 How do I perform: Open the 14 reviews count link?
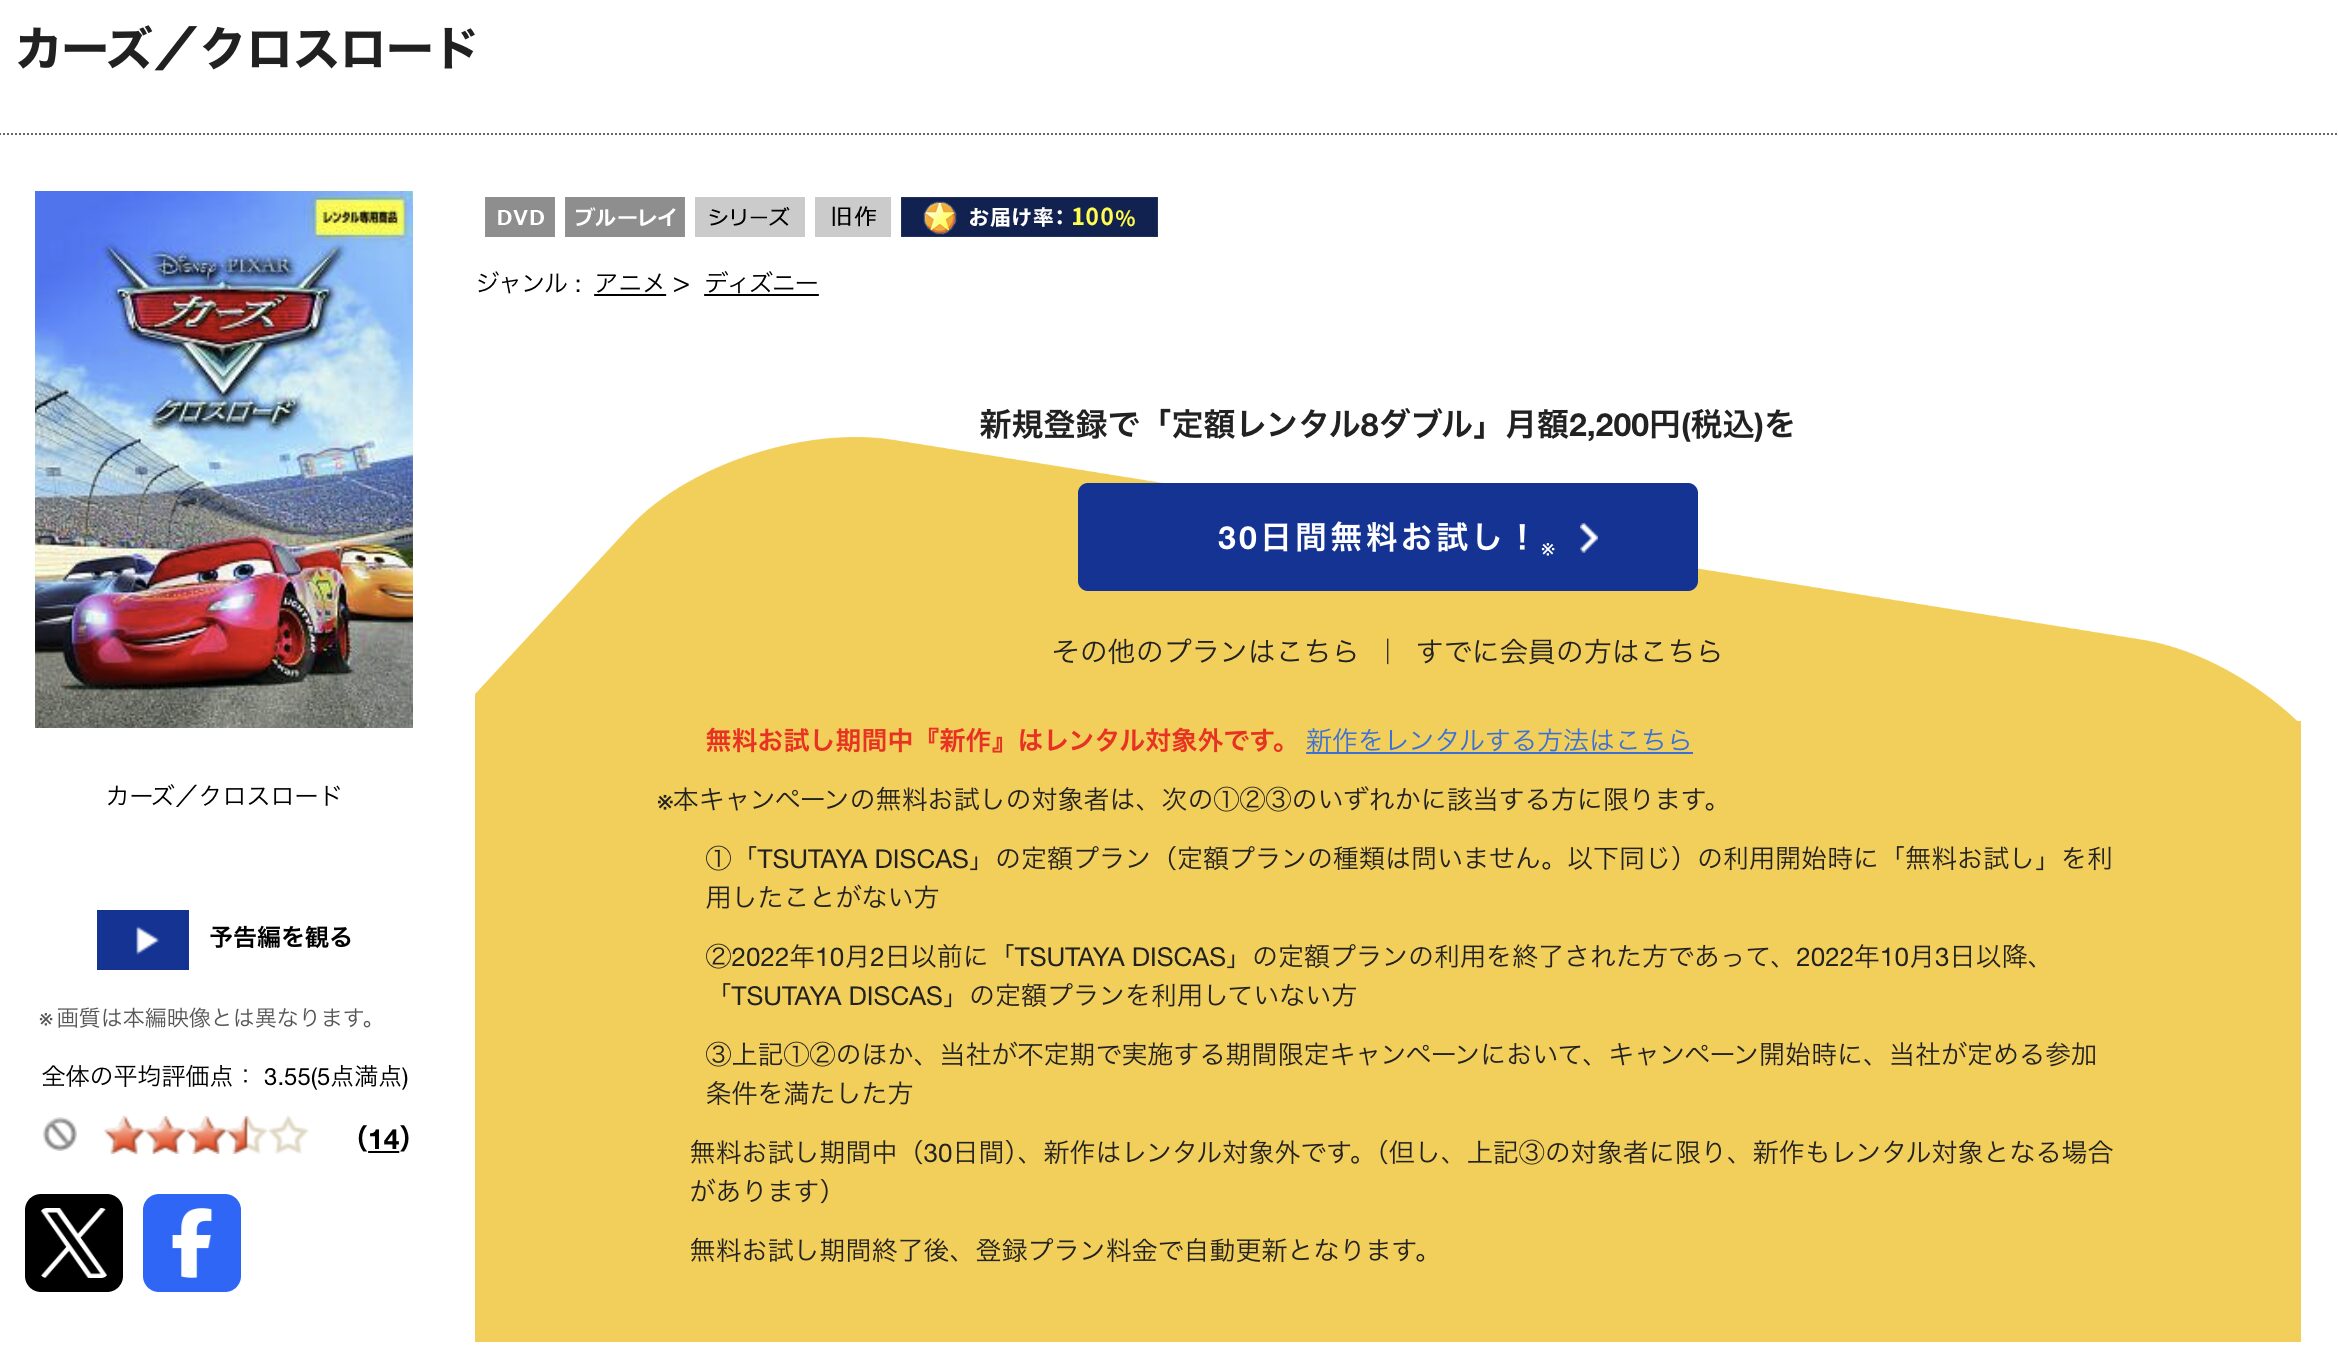[x=384, y=1138]
